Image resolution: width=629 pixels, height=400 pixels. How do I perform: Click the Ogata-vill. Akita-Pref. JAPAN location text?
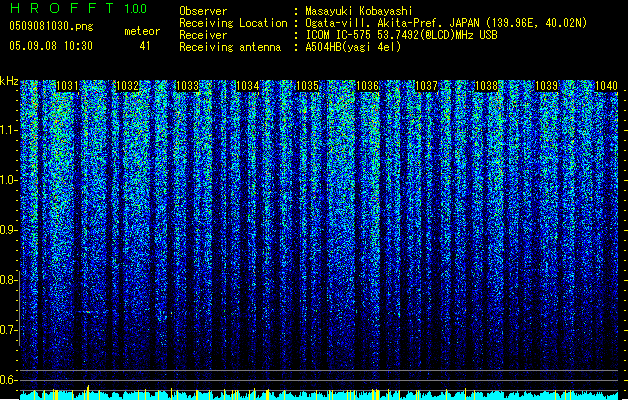pyautogui.click(x=446, y=23)
